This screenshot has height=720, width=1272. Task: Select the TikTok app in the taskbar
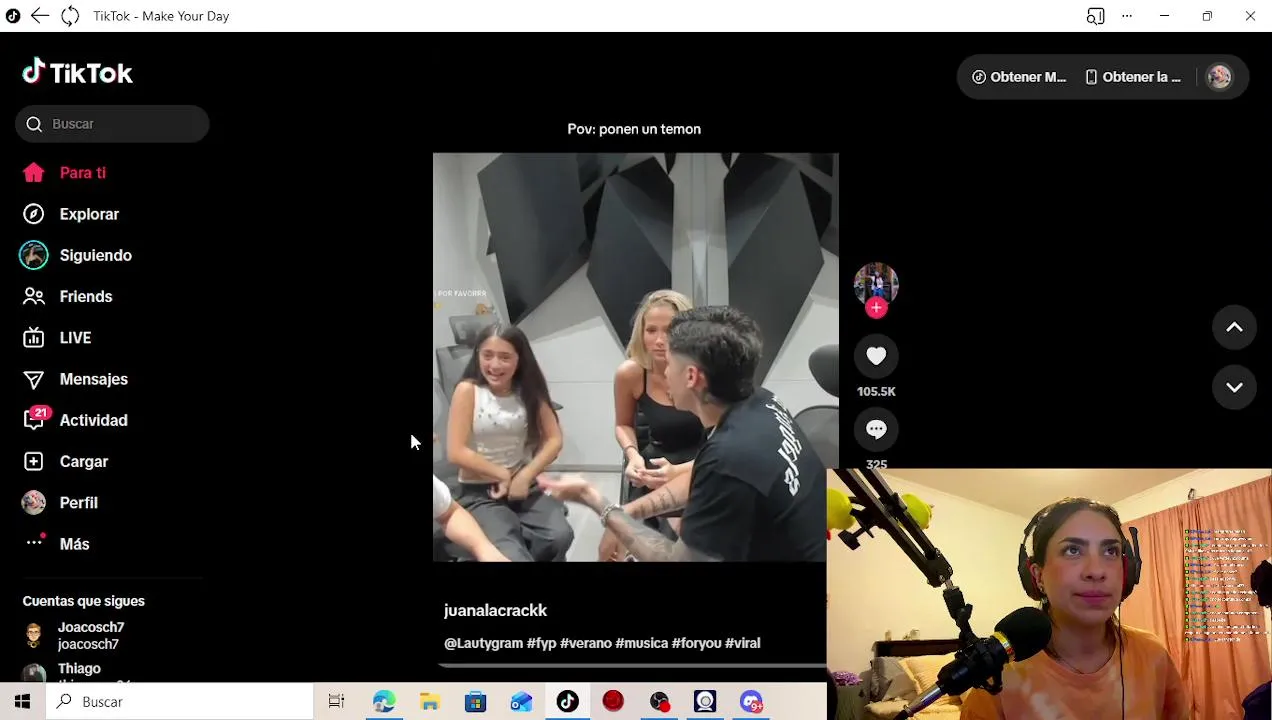pos(567,702)
